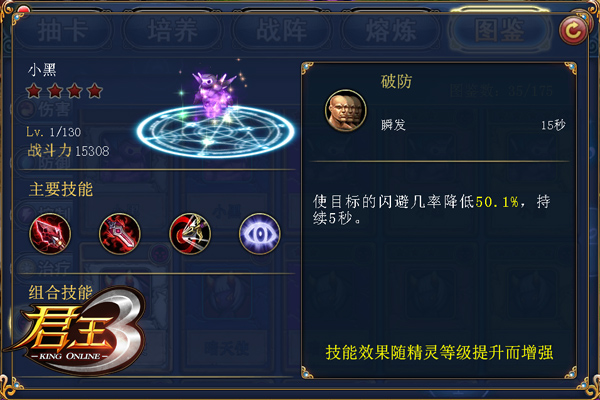The height and width of the screenshot is (400, 600).
Task: Click the 主要技能 section heading
Action: pos(61,189)
